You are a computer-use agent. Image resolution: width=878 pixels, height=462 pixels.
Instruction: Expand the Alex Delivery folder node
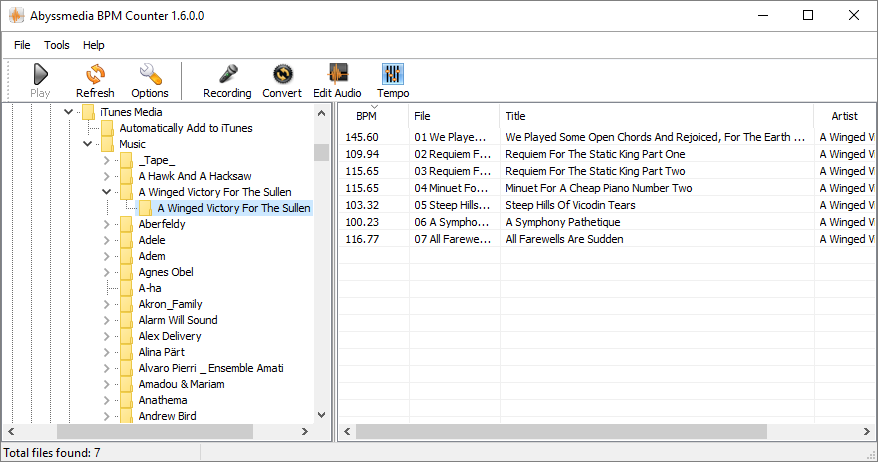[x=106, y=337]
